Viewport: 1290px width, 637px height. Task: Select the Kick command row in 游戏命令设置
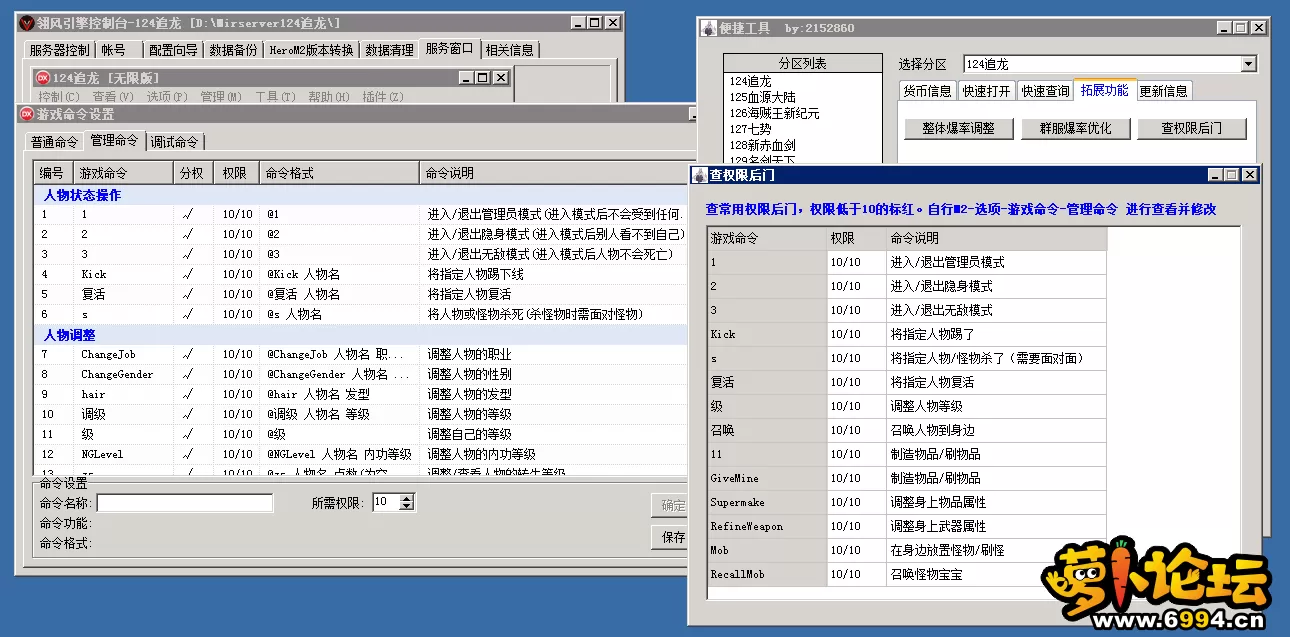pos(362,274)
